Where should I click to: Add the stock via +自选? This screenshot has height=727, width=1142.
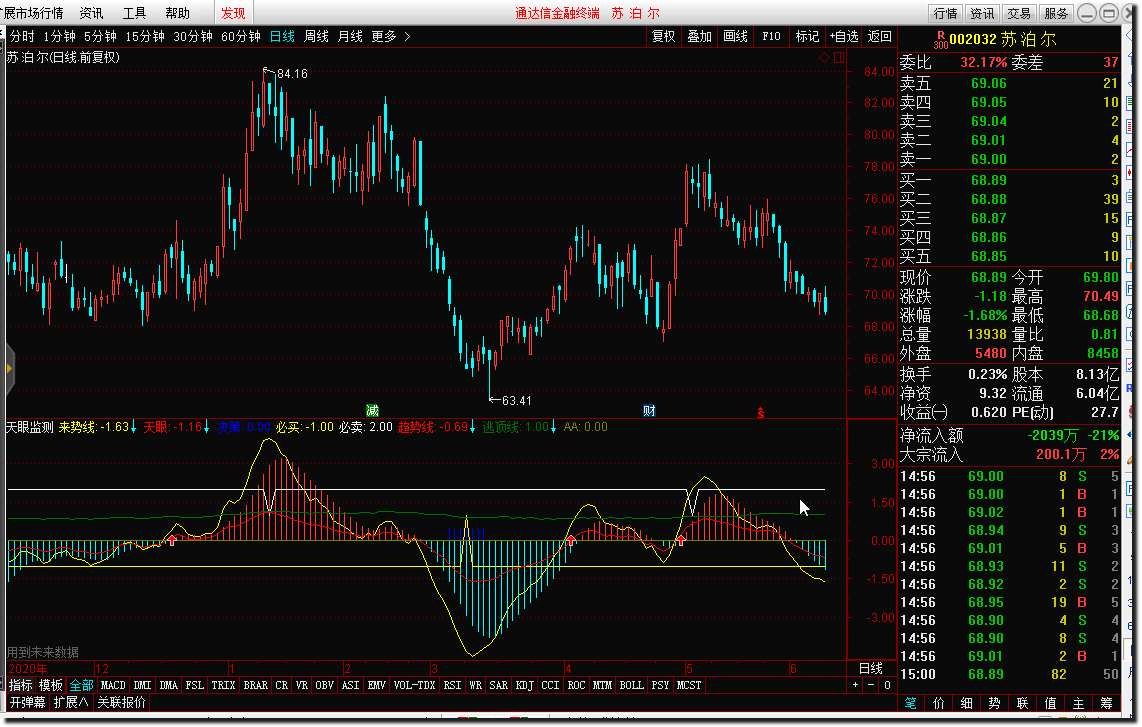pyautogui.click(x=844, y=36)
